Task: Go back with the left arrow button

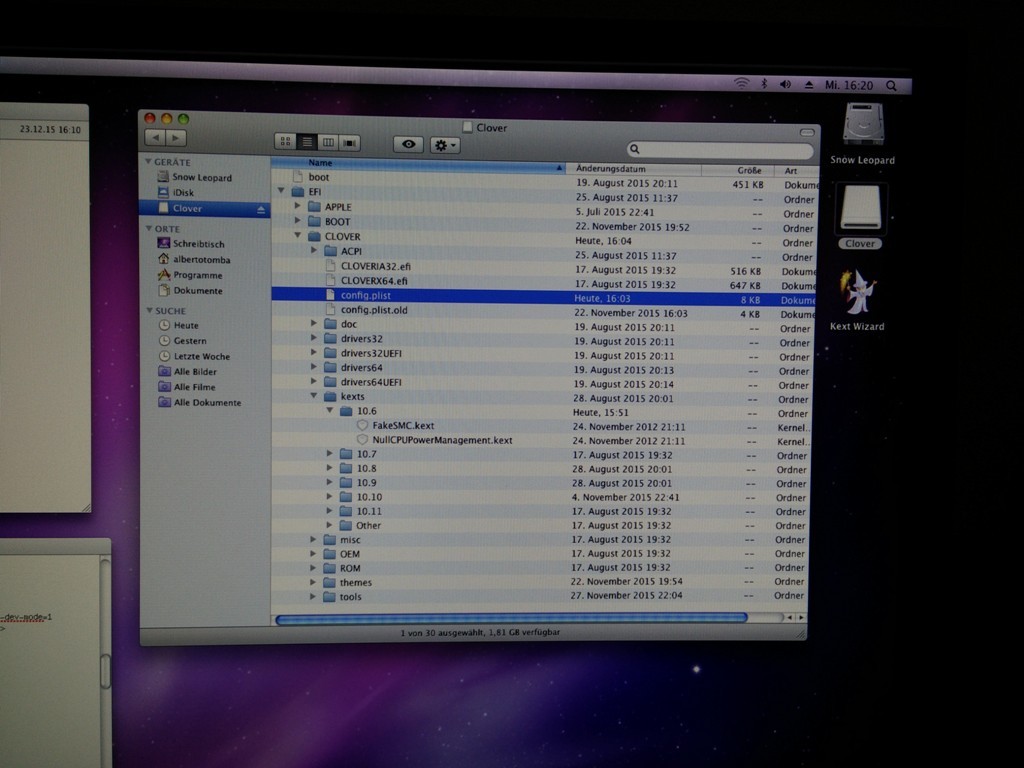Action: [155, 137]
